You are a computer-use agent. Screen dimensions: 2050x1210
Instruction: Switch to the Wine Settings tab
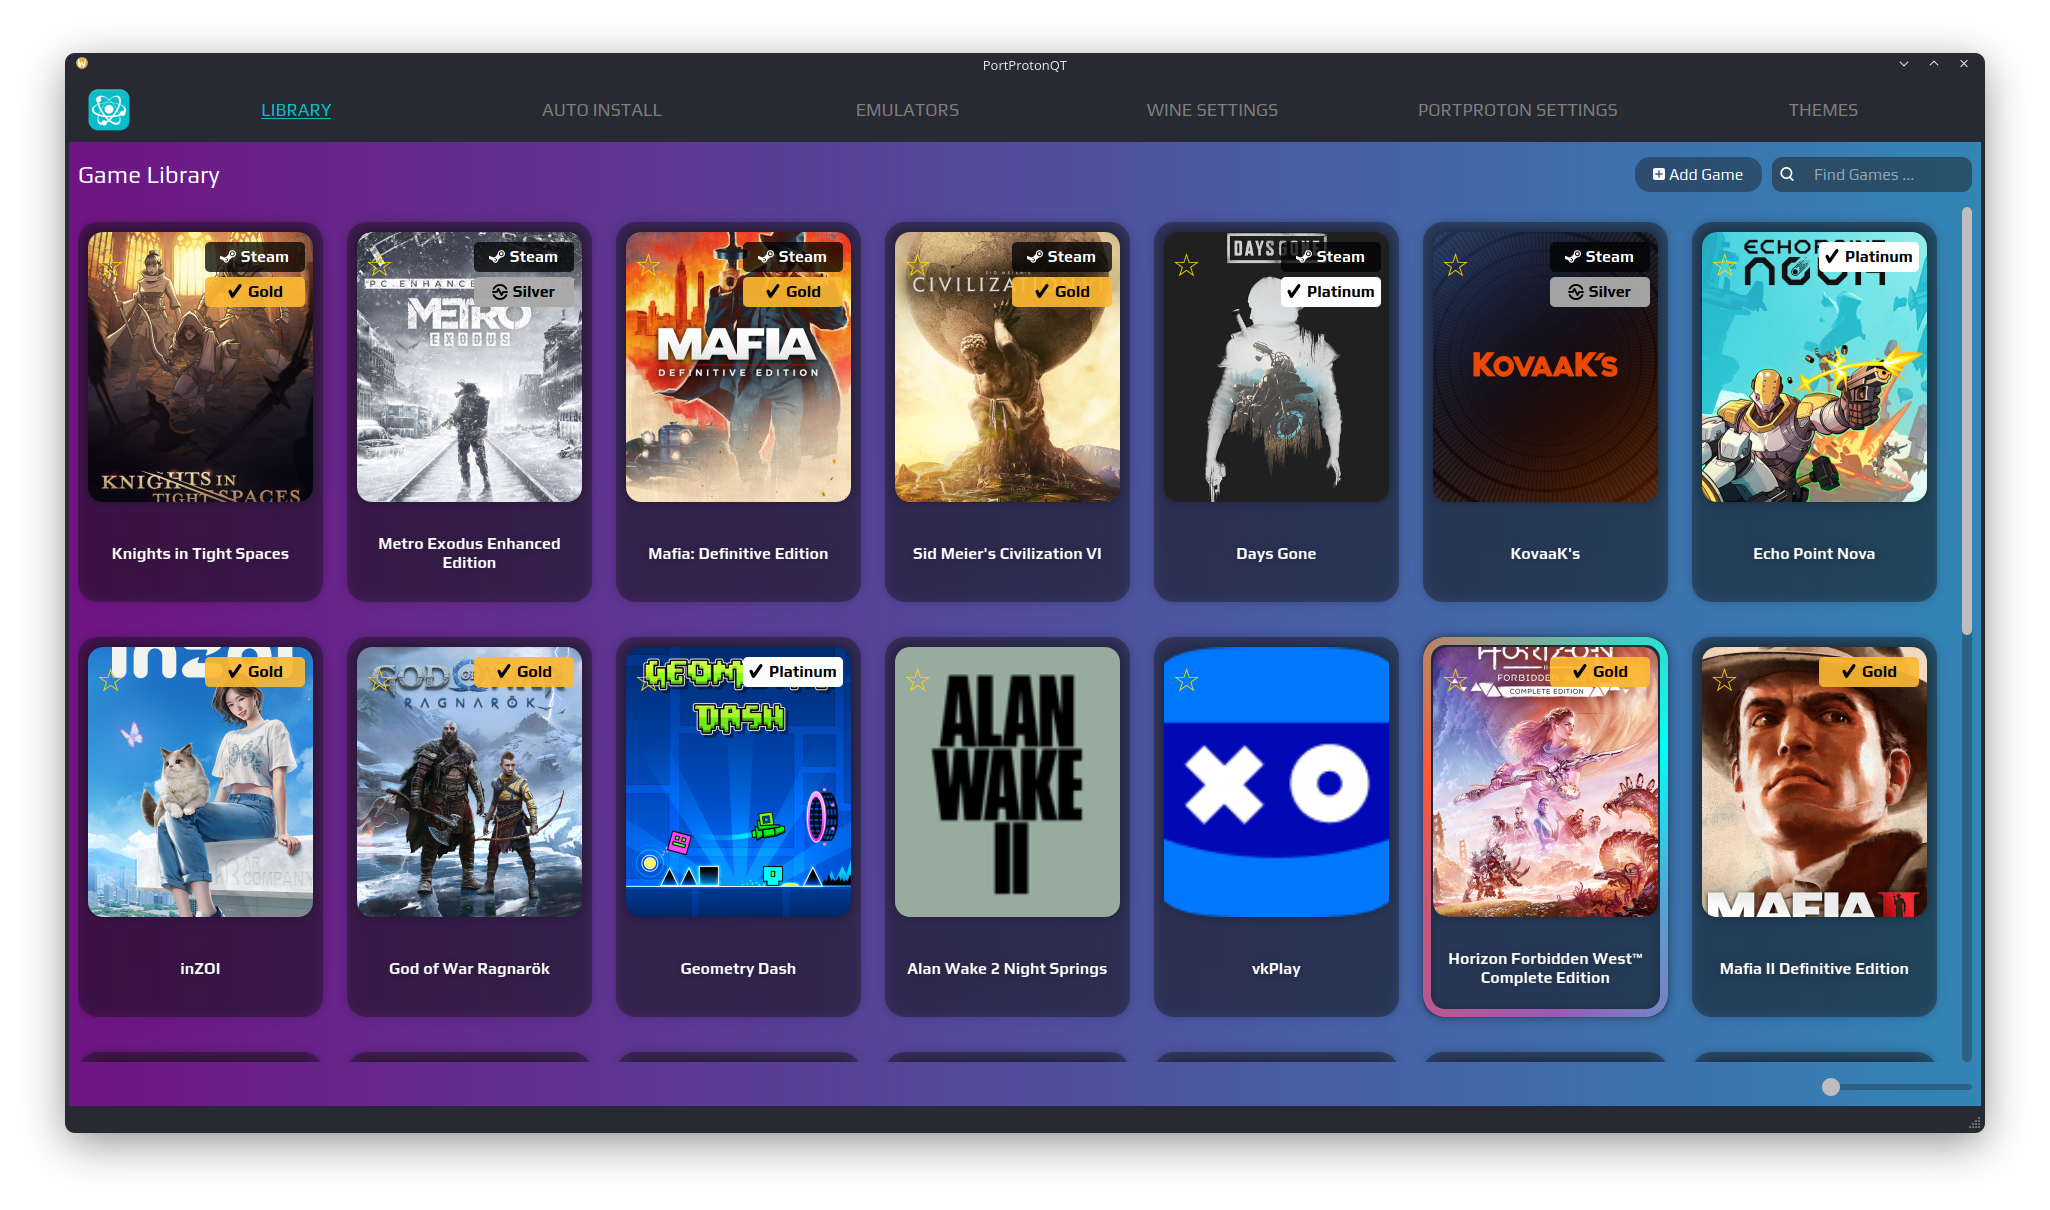(1212, 110)
